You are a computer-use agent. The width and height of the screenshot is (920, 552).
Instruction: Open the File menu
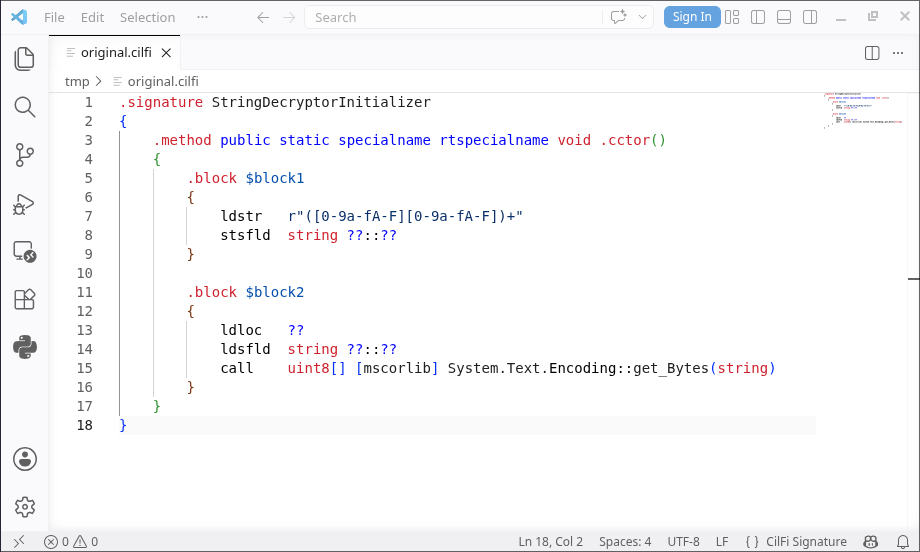[x=54, y=18]
